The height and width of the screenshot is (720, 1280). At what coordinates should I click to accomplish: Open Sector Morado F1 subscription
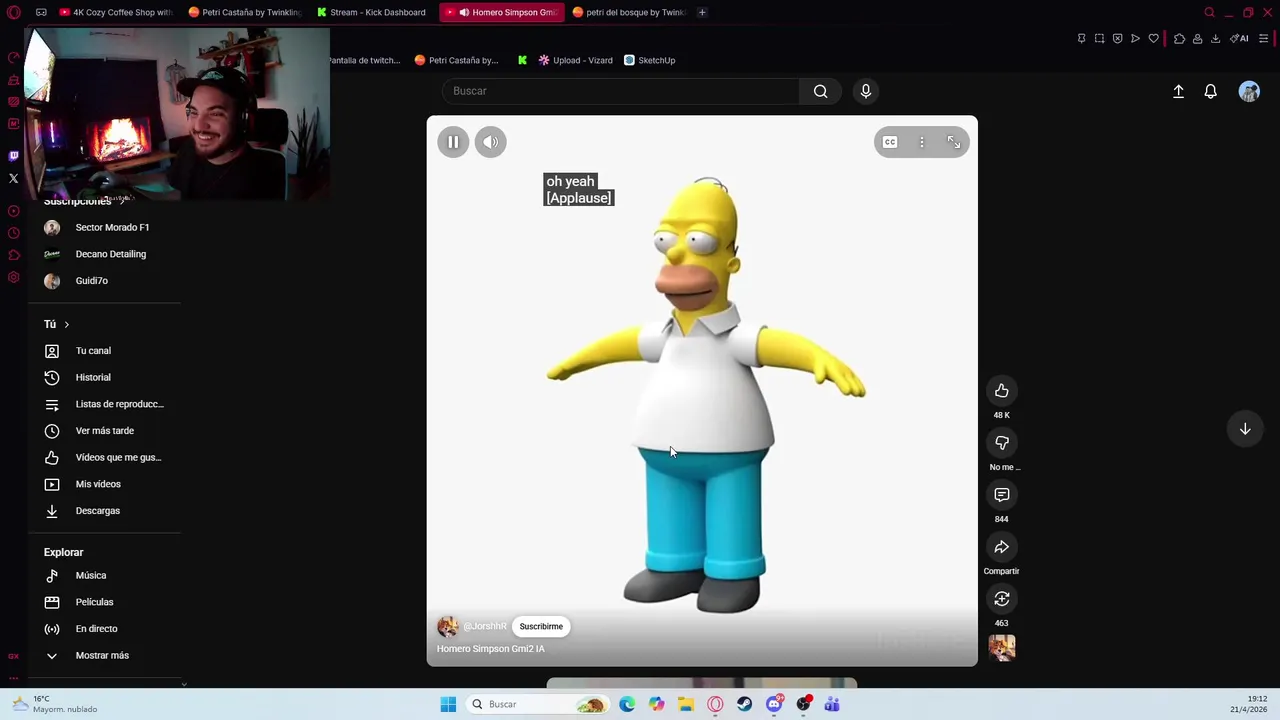point(111,227)
